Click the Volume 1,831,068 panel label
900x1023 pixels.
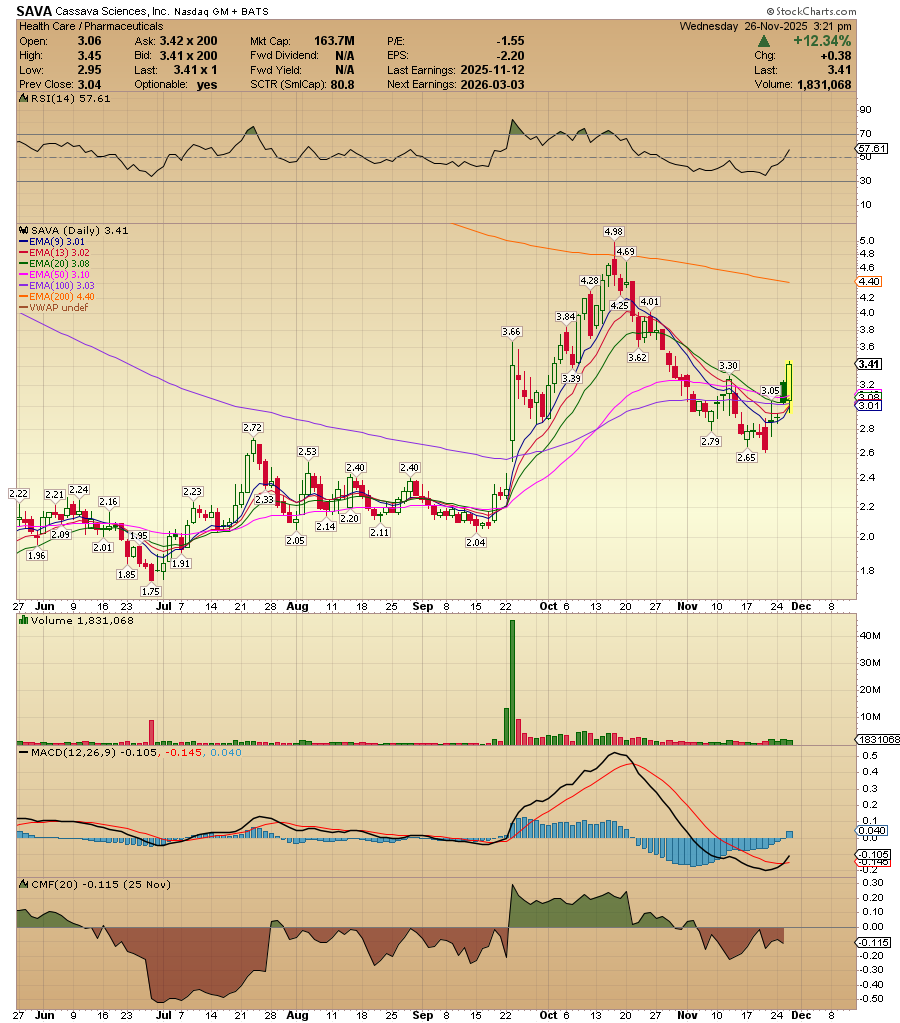click(82, 620)
